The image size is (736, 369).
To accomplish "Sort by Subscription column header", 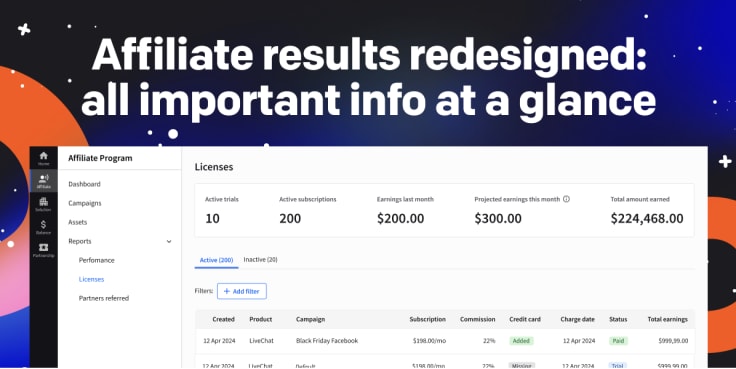I will (x=428, y=319).
